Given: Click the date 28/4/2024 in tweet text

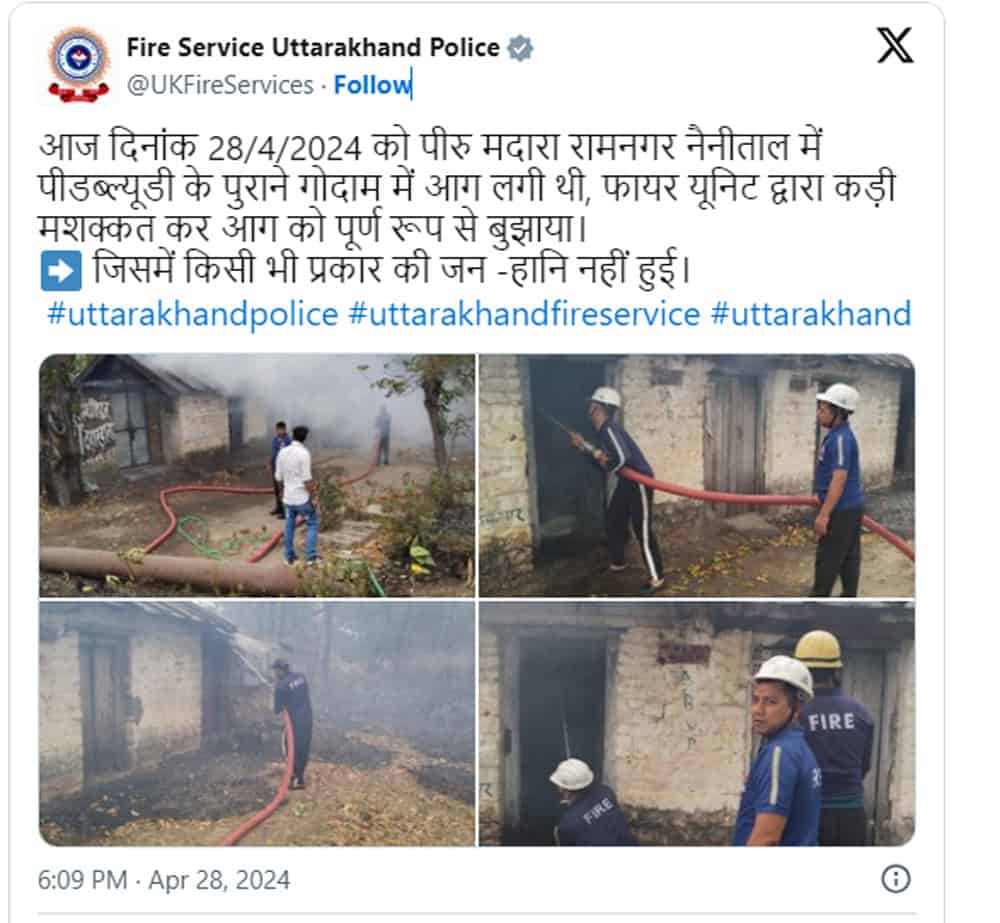Looking at the screenshot, I should pos(285,149).
